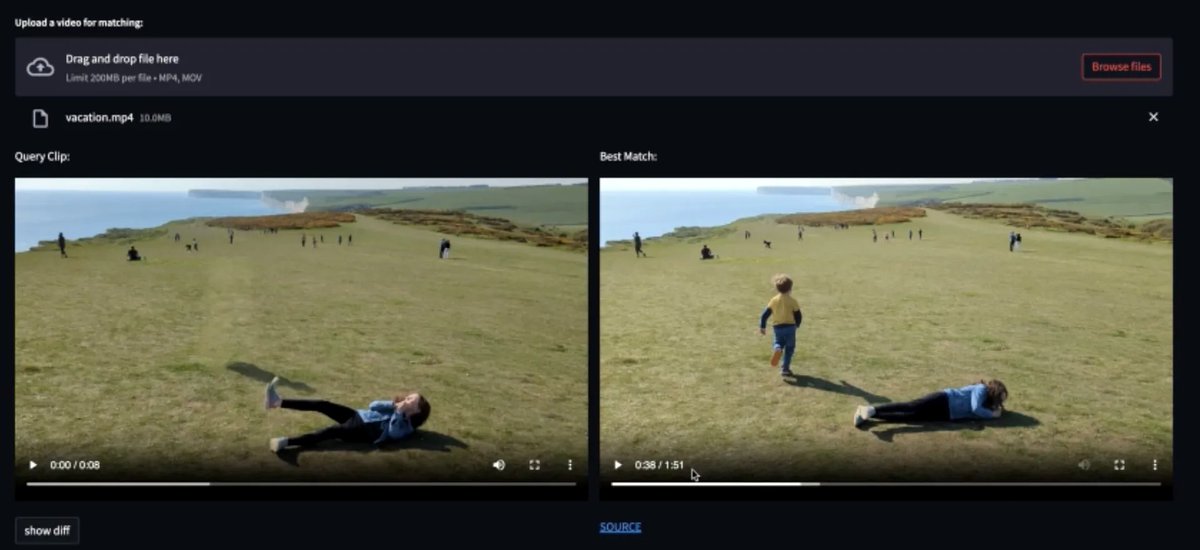Click the vacation.mp4 file icon
Image resolution: width=1200 pixels, height=550 pixels.
40,118
